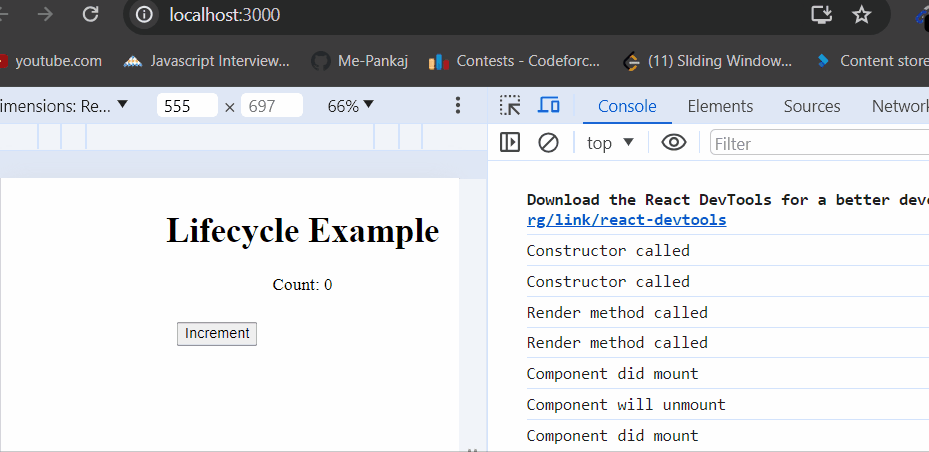Open the Content store bookmark
The height and width of the screenshot is (452, 929).
tap(872, 61)
